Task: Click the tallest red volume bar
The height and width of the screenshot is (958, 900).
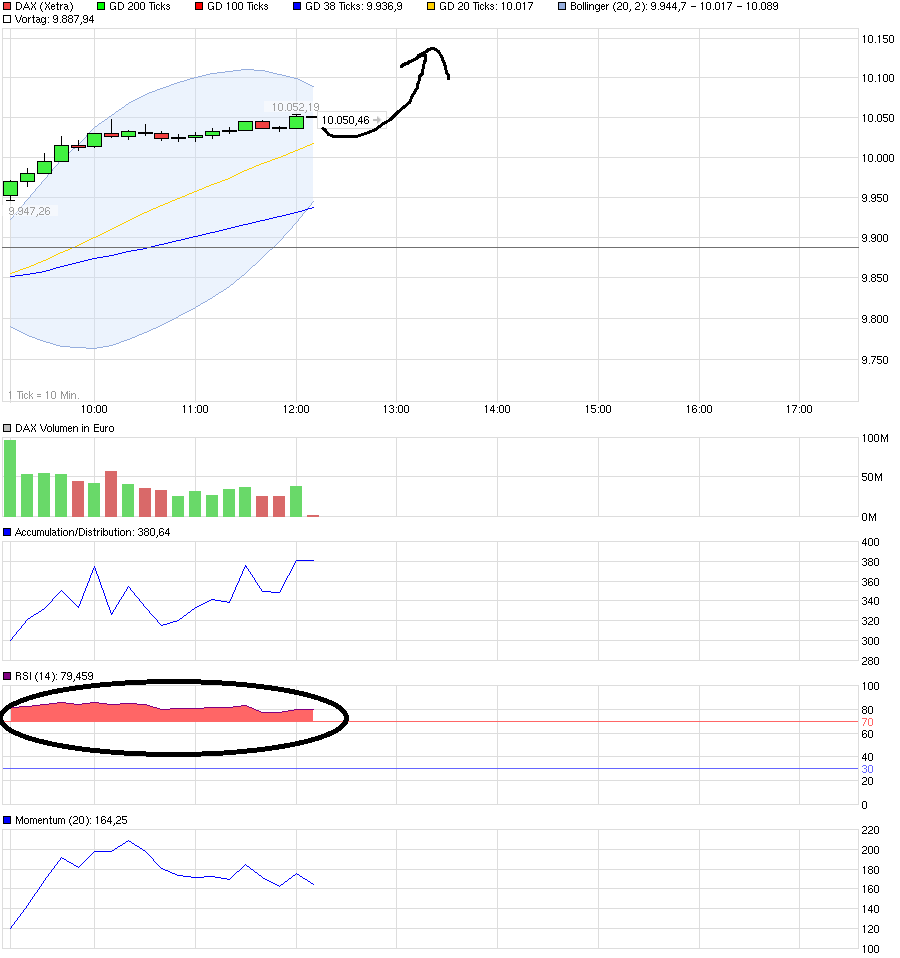Action: 111,494
